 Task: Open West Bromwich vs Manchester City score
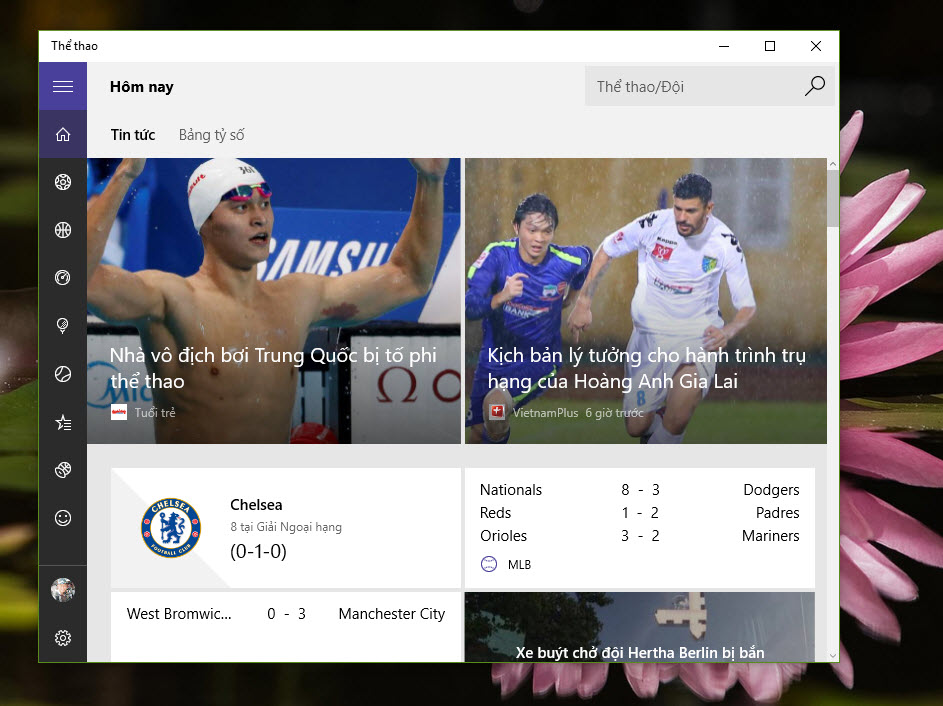coord(286,614)
